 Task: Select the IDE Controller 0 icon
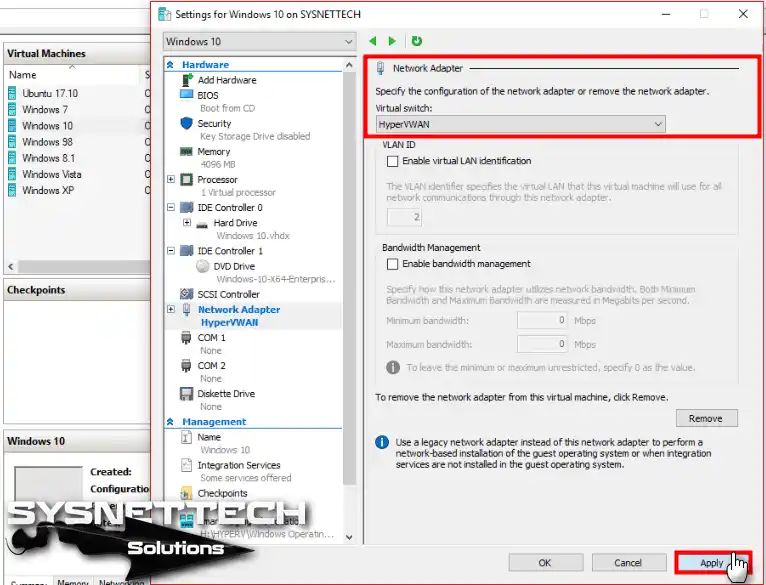click(x=187, y=208)
